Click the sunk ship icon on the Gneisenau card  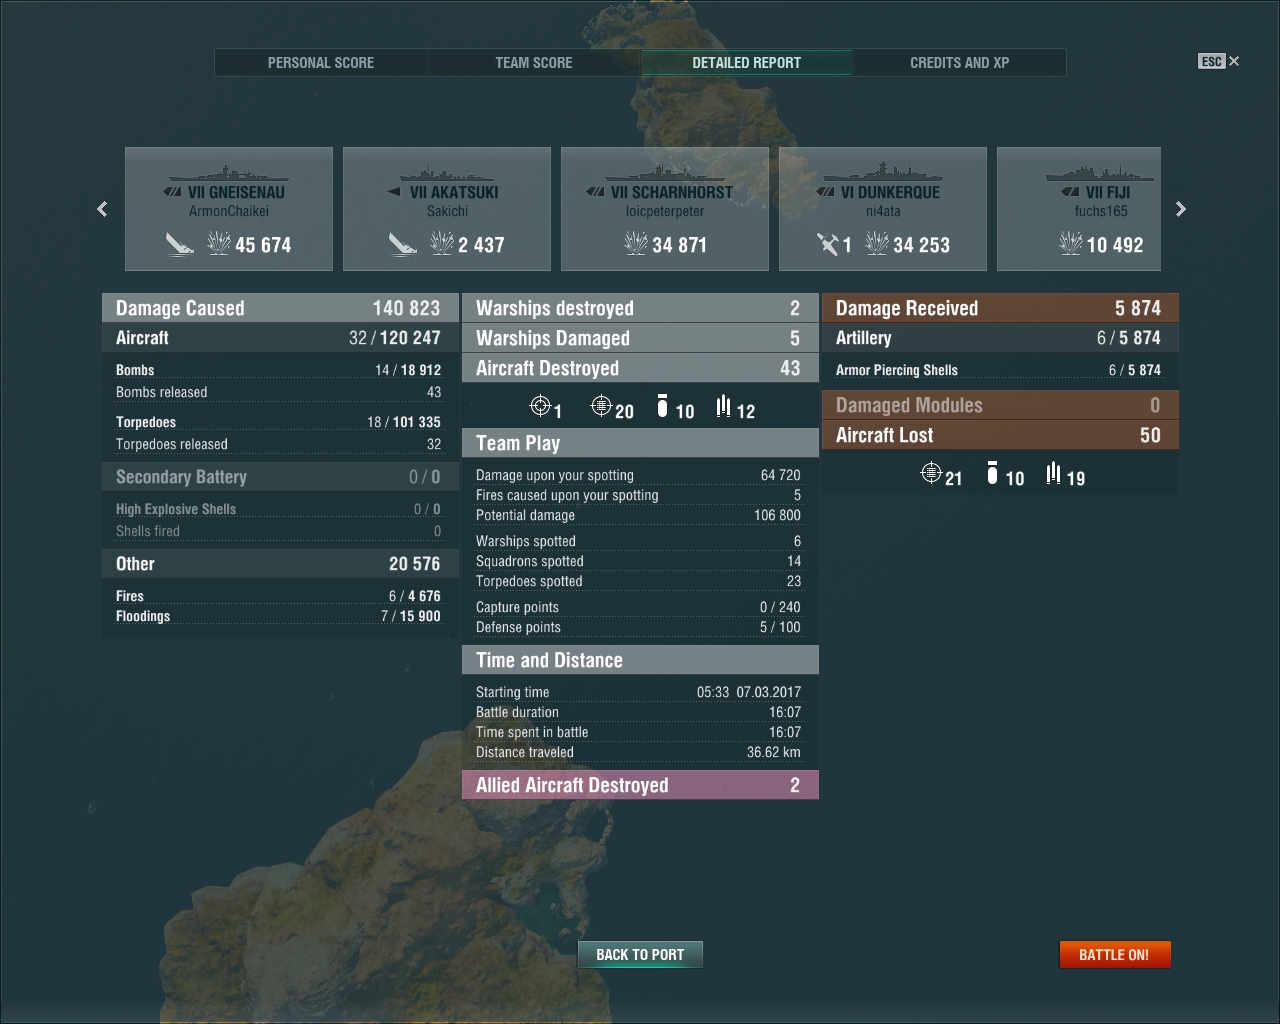[x=180, y=243]
